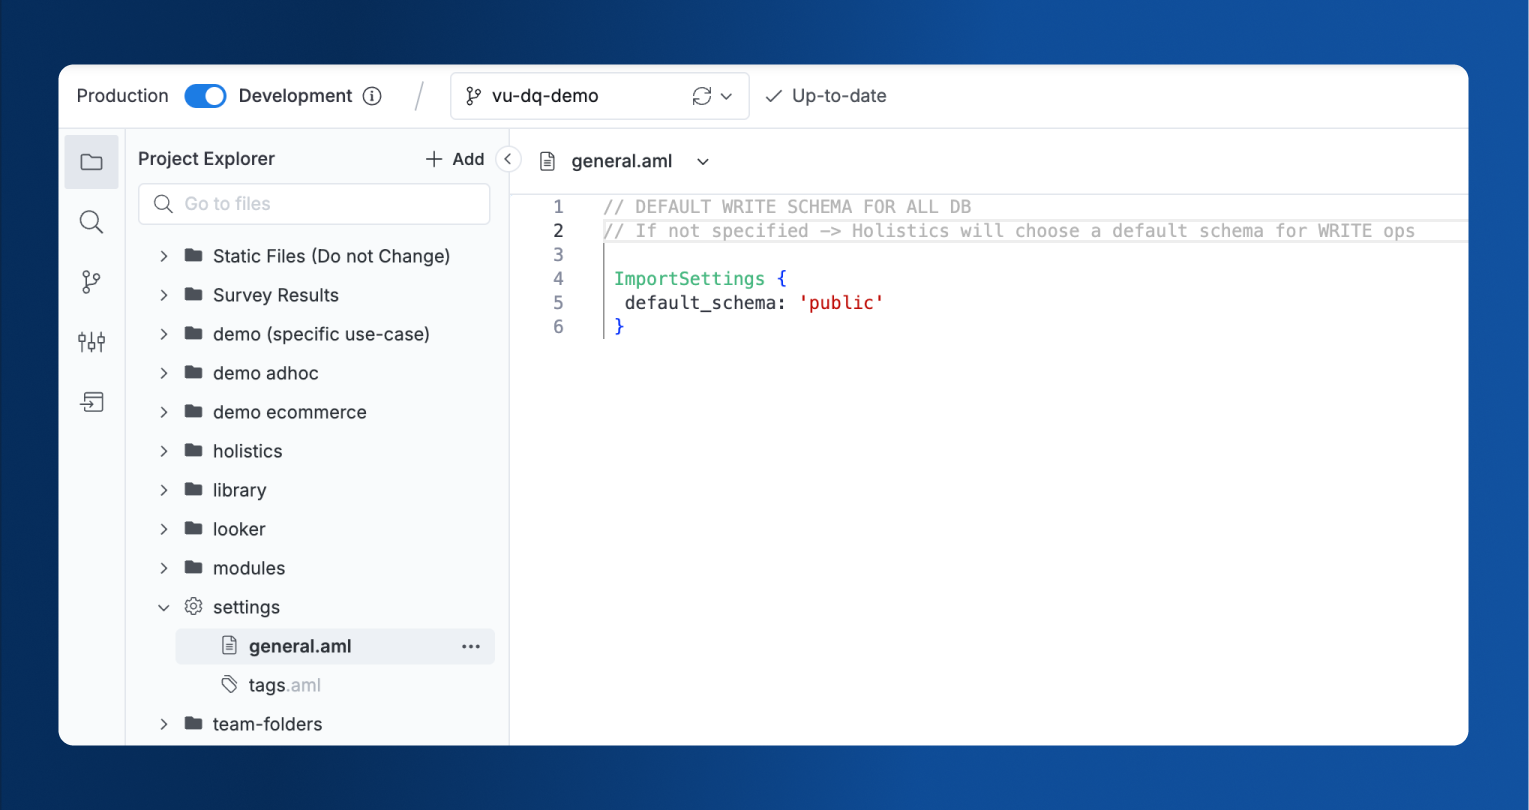Screen dimensions: 1529x810
Task: Open dropdown arrow next to general.aml tab
Action: 703,162
